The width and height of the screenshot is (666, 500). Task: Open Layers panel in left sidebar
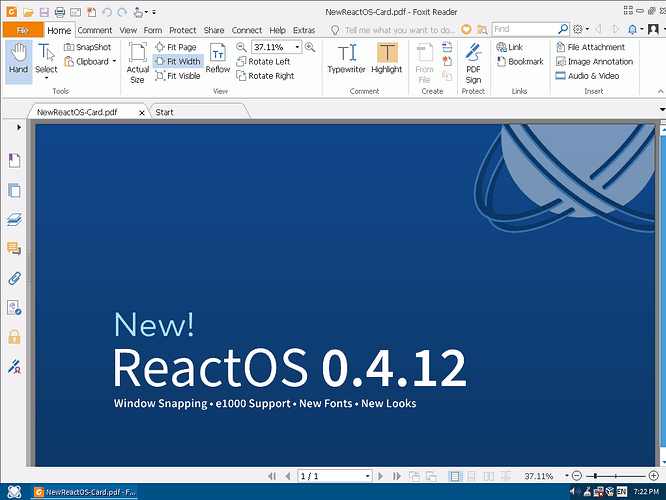[x=14, y=220]
